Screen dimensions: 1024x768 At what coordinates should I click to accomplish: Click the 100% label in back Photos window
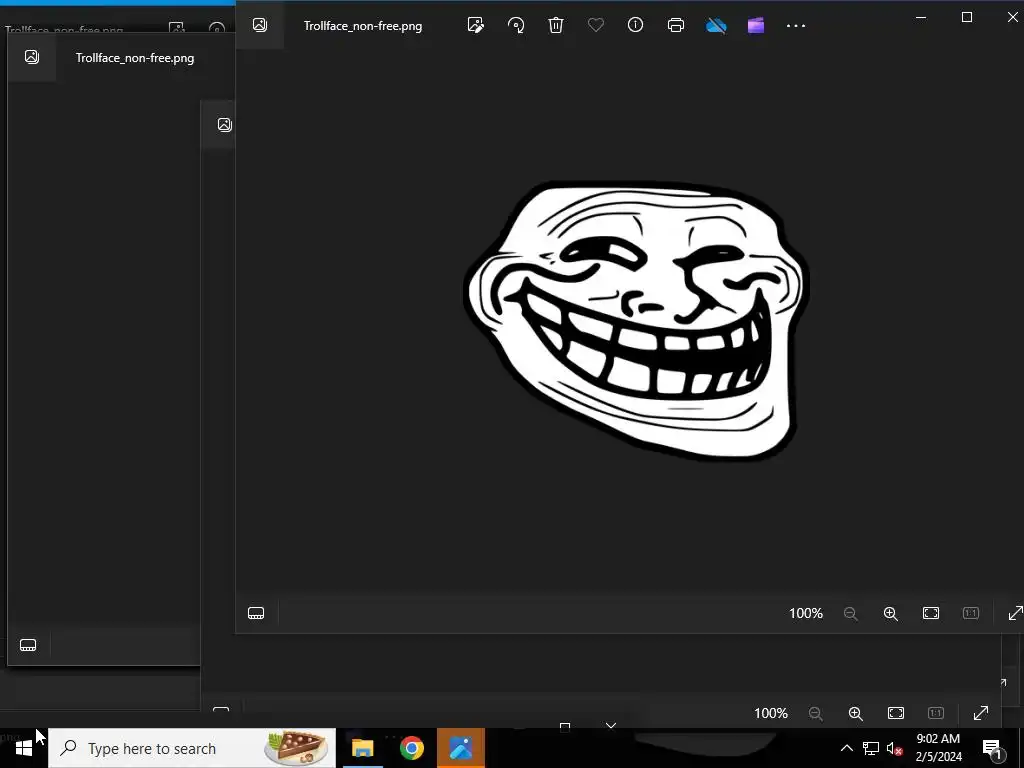pyautogui.click(x=771, y=713)
